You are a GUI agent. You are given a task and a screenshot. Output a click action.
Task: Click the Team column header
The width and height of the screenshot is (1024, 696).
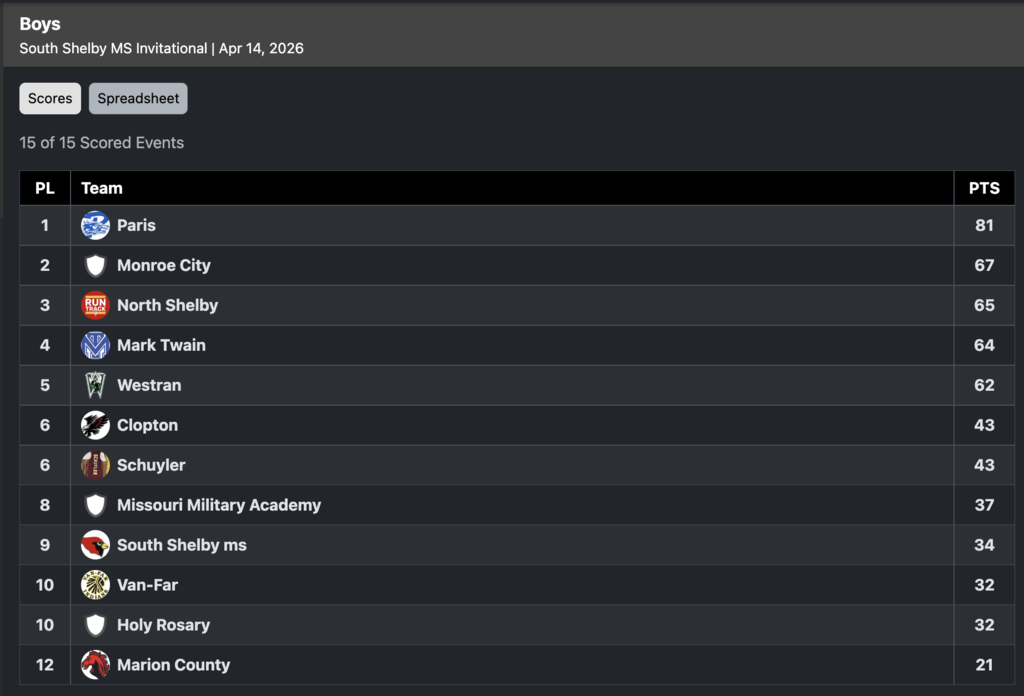[102, 188]
